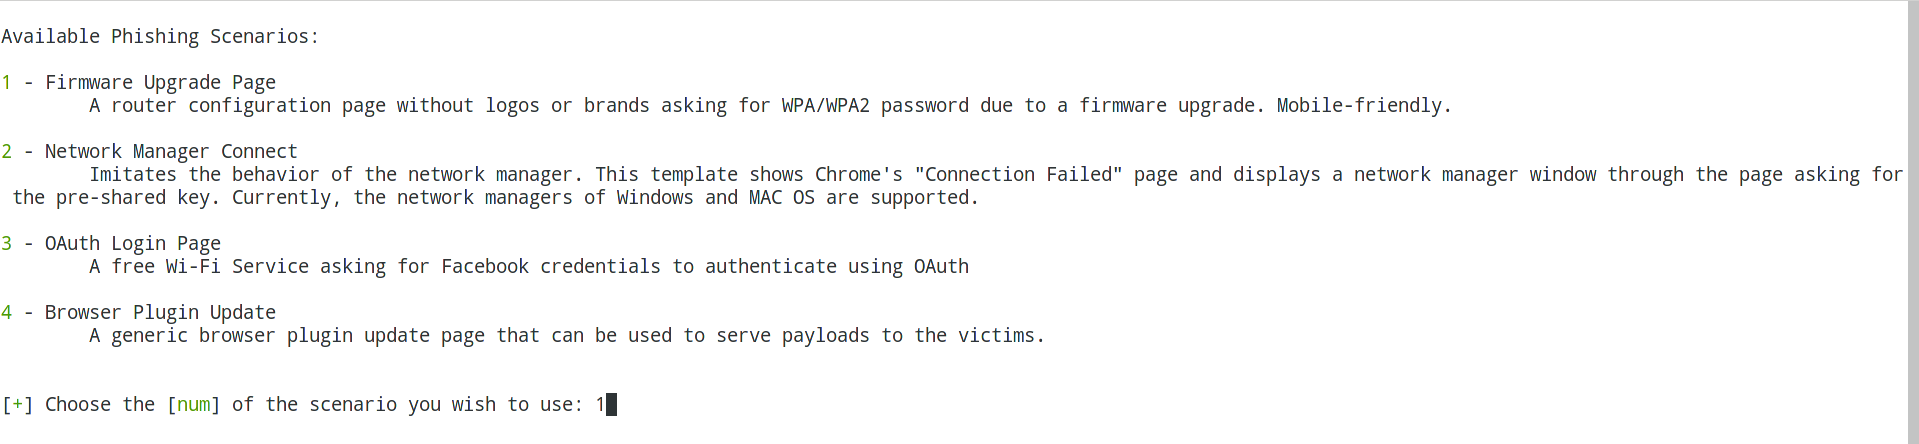1919x444 pixels.
Task: Click the green number 1 scenario index
Action: pos(7,83)
